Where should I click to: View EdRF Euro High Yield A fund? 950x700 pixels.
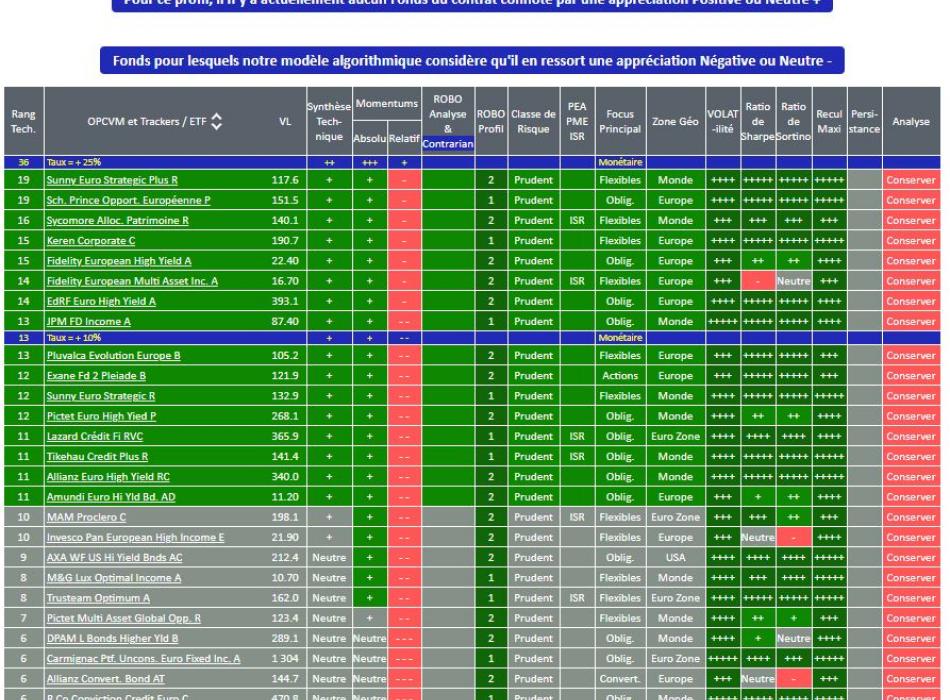(x=101, y=301)
